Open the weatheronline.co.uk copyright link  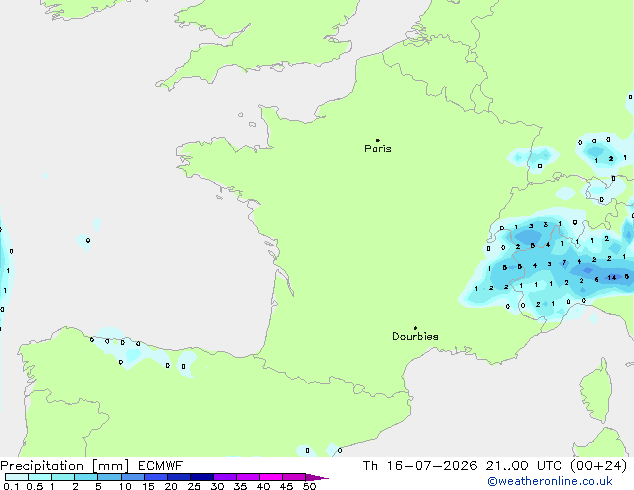[x=550, y=481]
